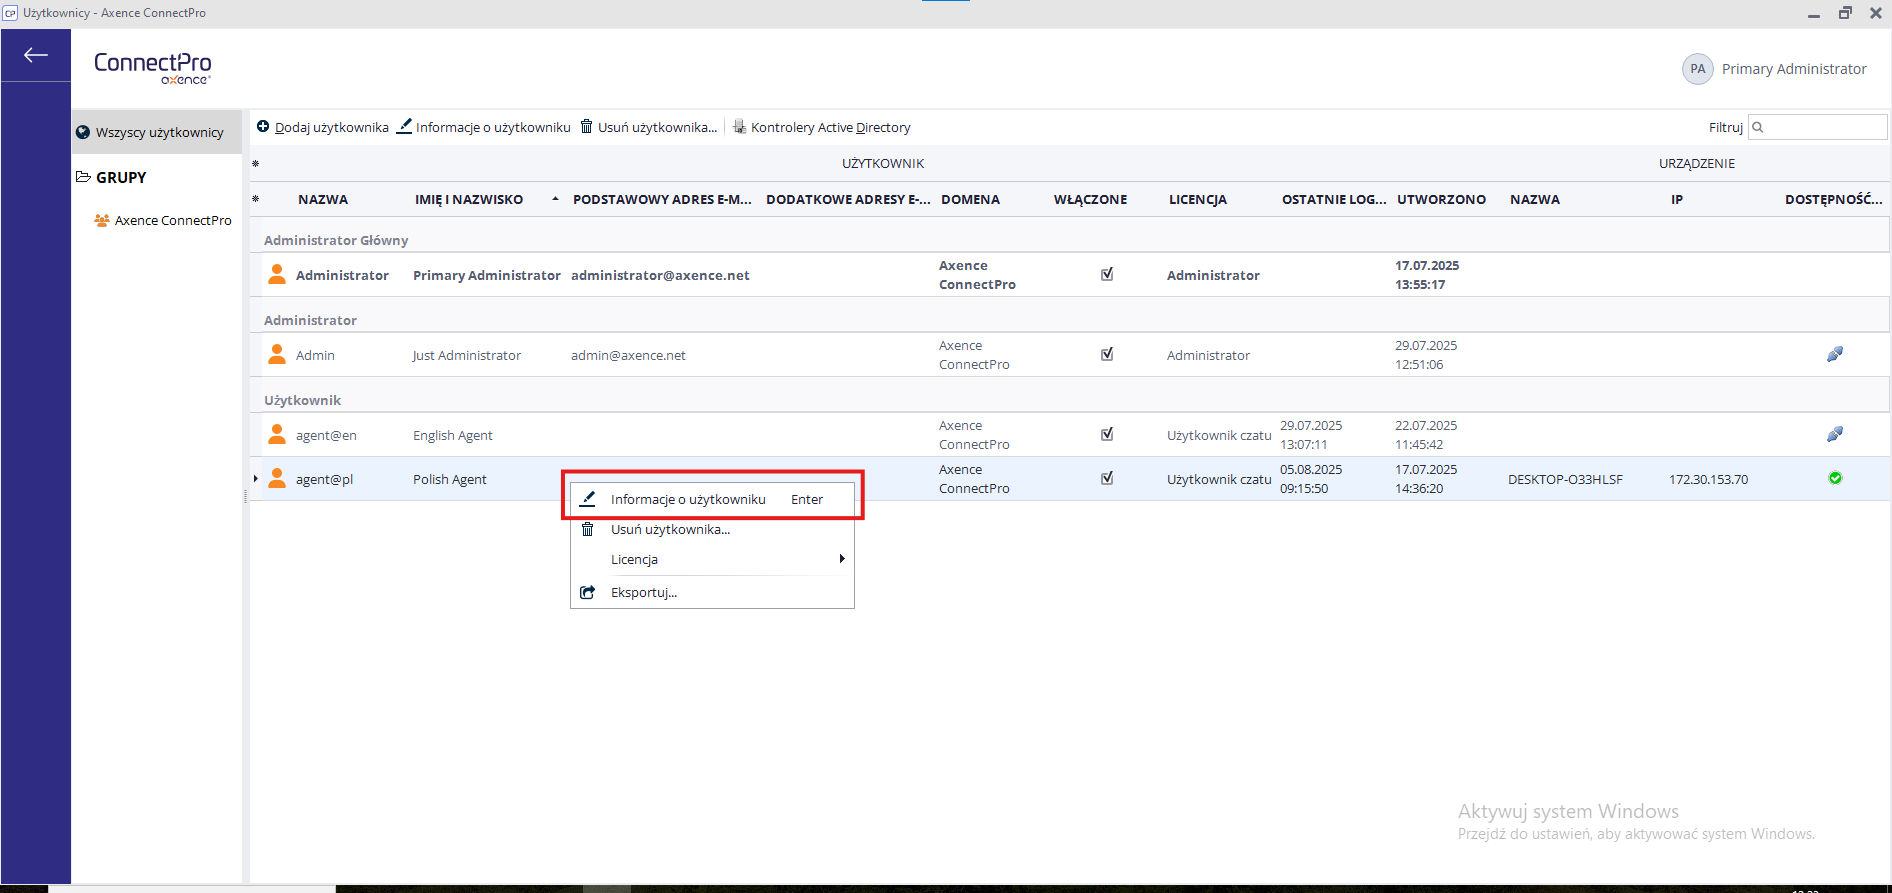Sort by the UTWORZONO column
1892x893 pixels.
pyautogui.click(x=1441, y=199)
